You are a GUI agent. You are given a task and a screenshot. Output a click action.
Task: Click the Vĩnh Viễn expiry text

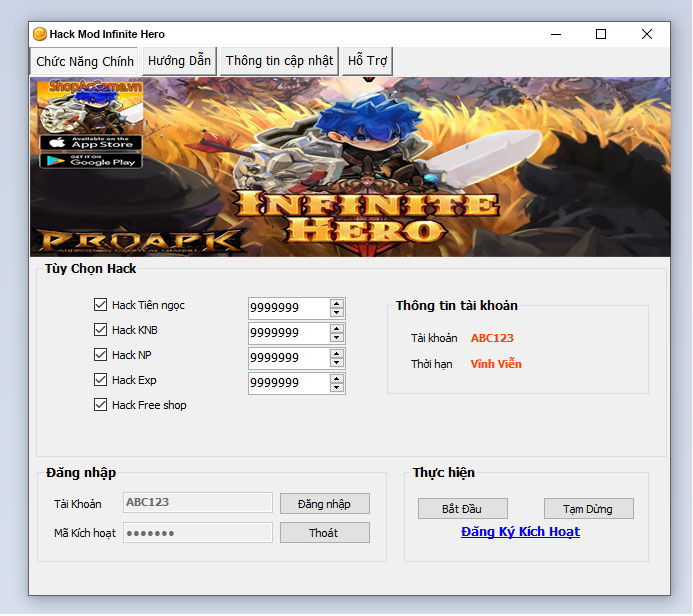pos(496,364)
